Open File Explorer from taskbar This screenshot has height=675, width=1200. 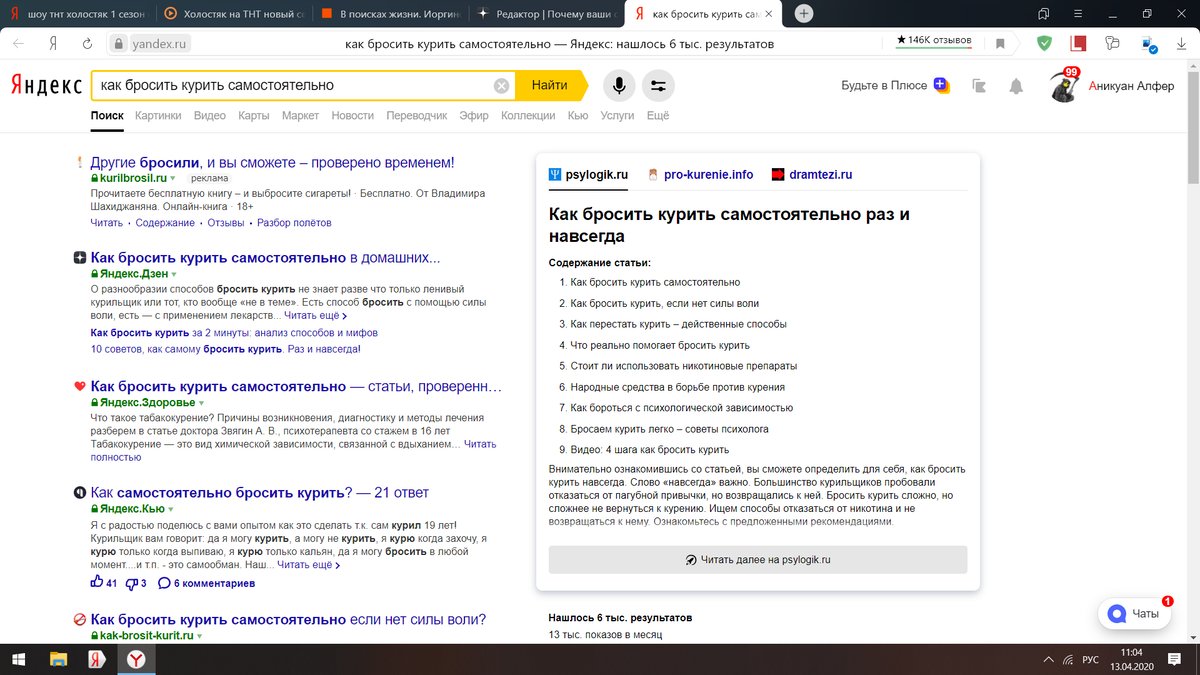point(58,659)
